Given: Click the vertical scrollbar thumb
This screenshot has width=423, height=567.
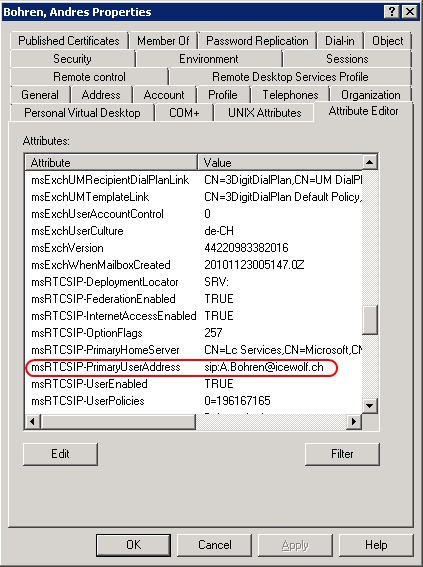Looking at the screenshot, I should 369,320.
